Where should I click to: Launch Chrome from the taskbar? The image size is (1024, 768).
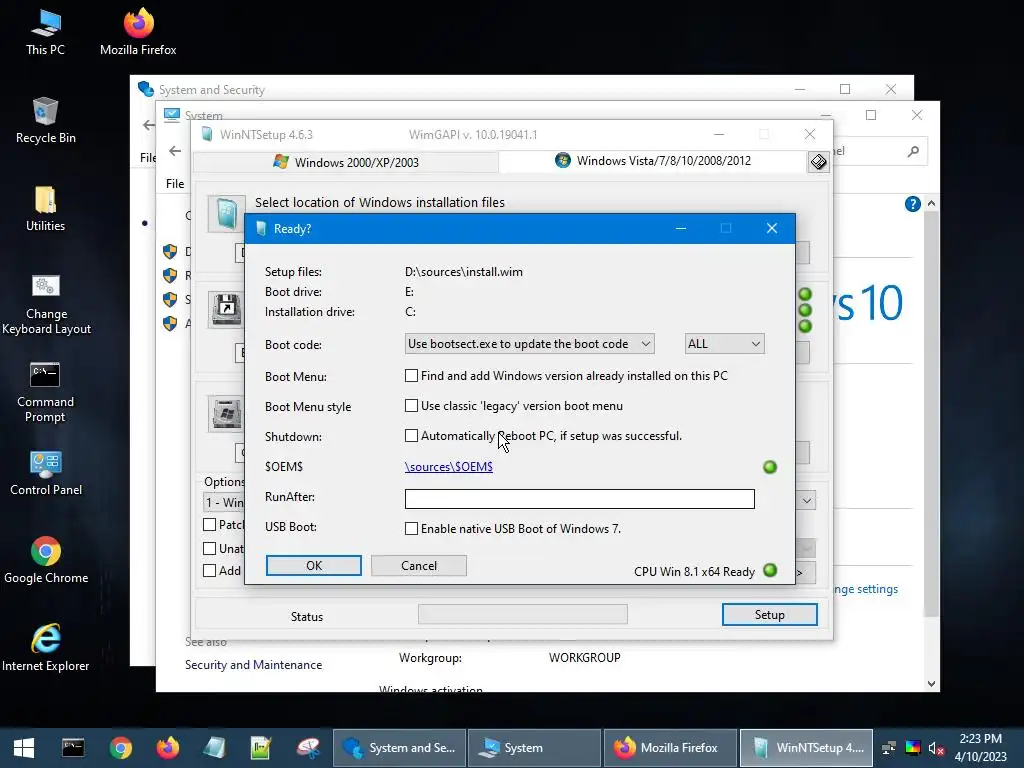click(121, 748)
